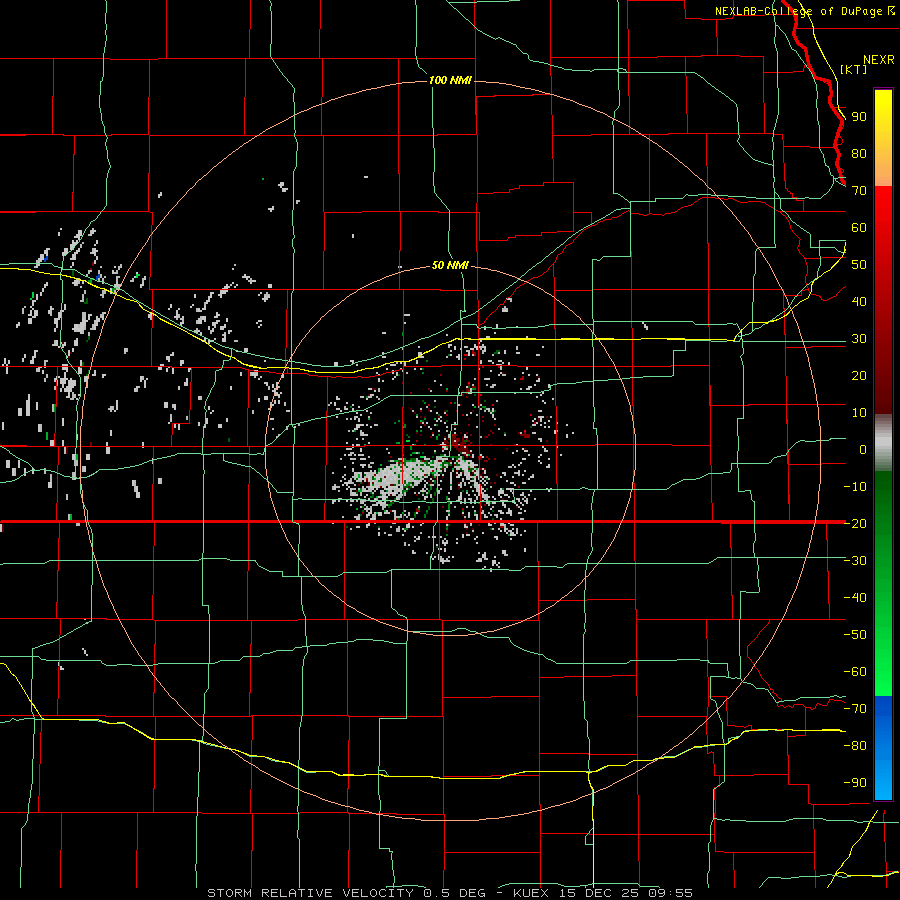Click the -30 value on the velocity scale

point(855,561)
